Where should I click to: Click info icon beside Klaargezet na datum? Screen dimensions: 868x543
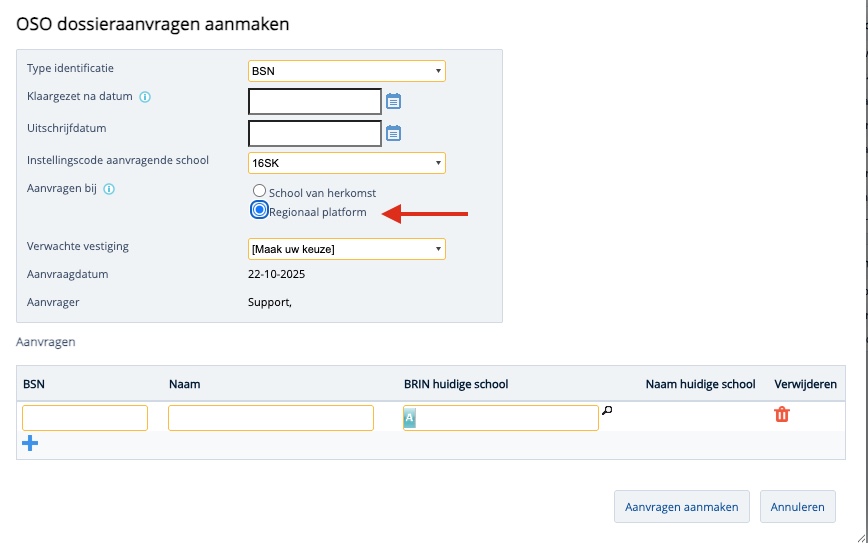tap(145, 97)
